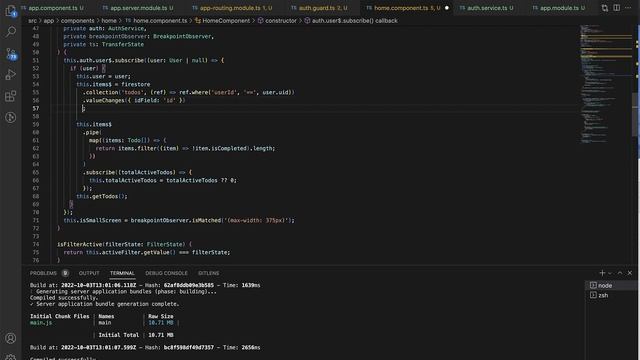Maximize the panel size with chevron
The width and height of the screenshot is (640, 360).
click(620, 273)
